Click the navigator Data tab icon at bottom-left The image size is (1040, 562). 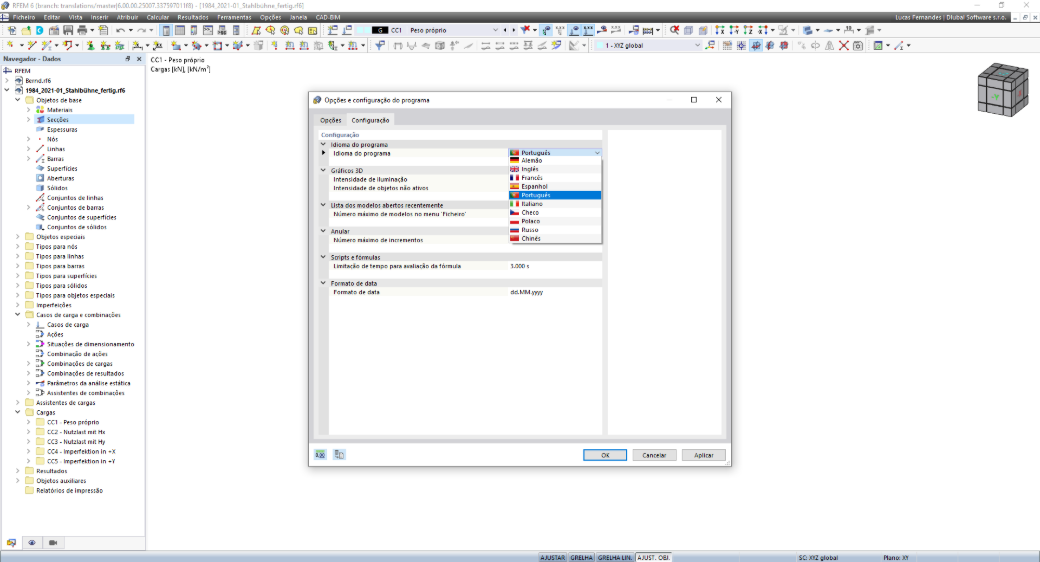[x=11, y=542]
